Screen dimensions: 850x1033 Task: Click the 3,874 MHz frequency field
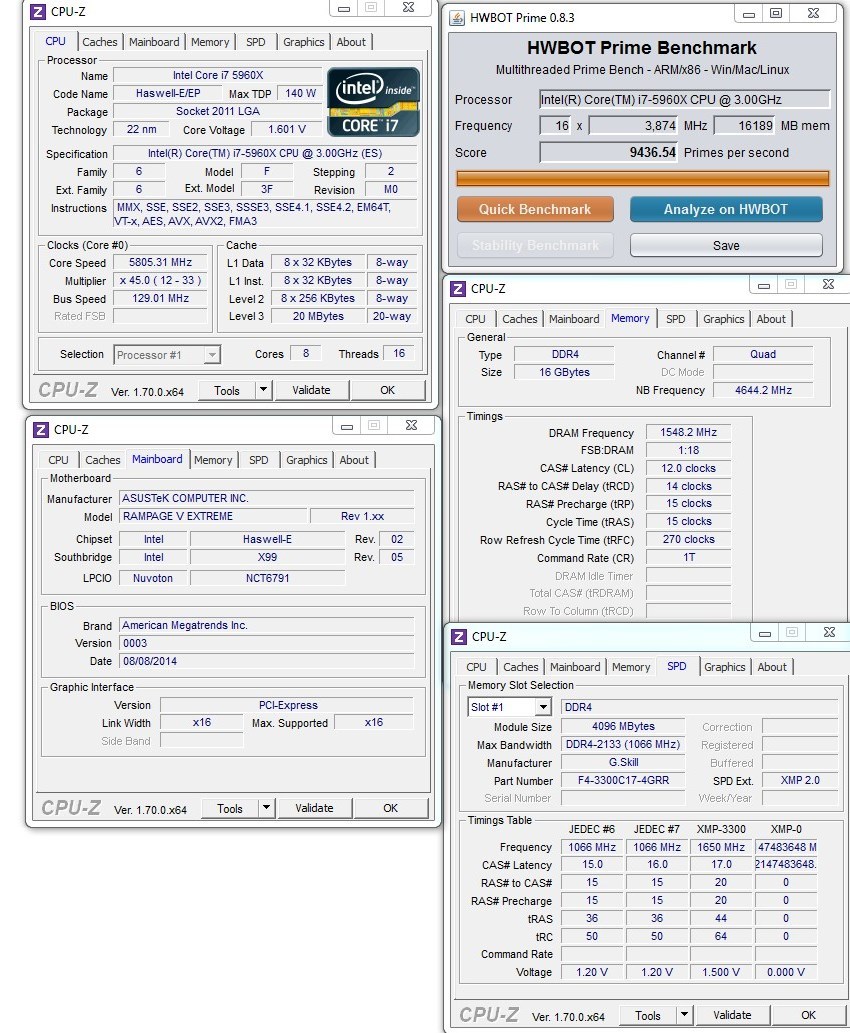[633, 125]
